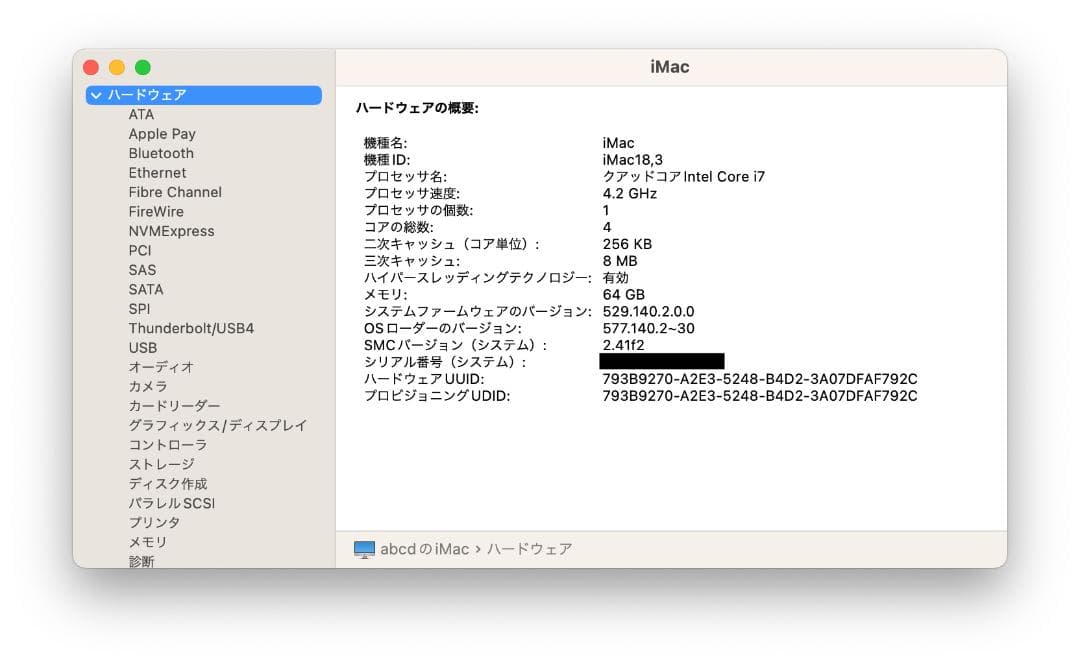The image size is (1080, 664).
Task: Open the カメラ section
Action: tap(147, 386)
